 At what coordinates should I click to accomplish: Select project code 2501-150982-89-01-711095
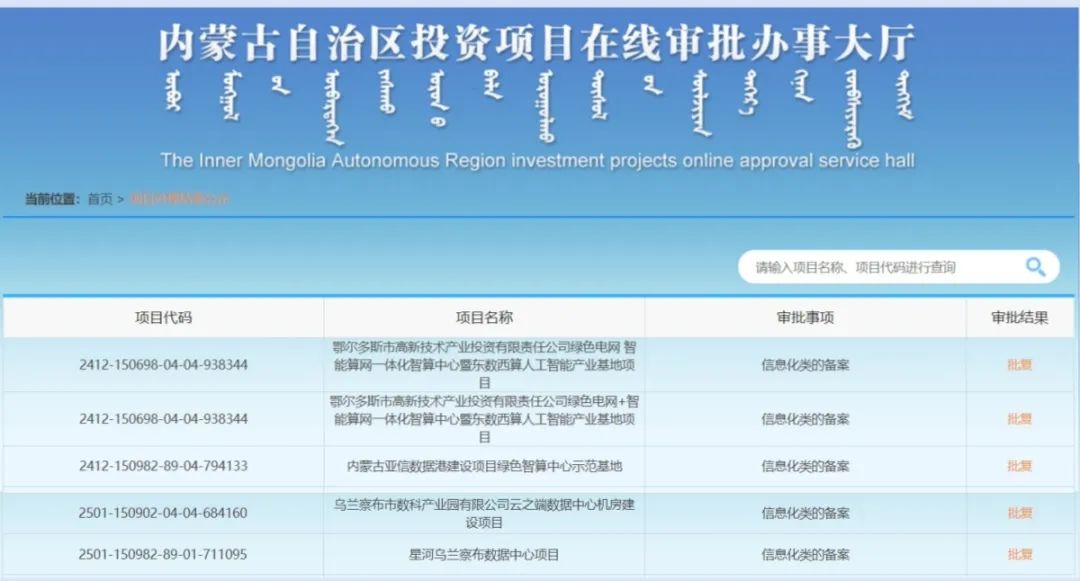[163, 554]
